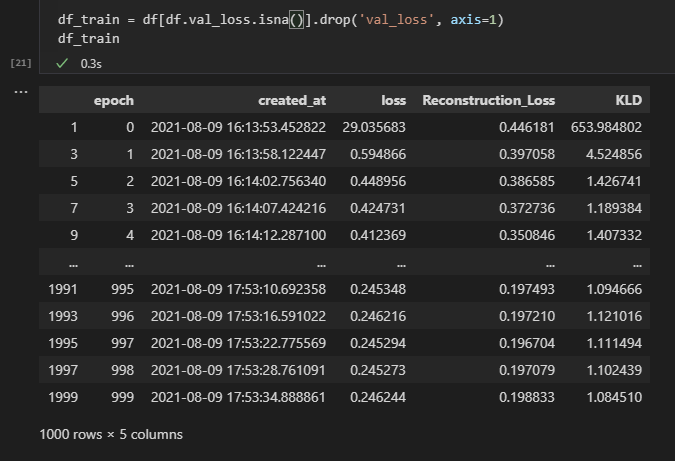Click KLD value 1.102439
Screen dimensions: 675x461
[614, 370]
